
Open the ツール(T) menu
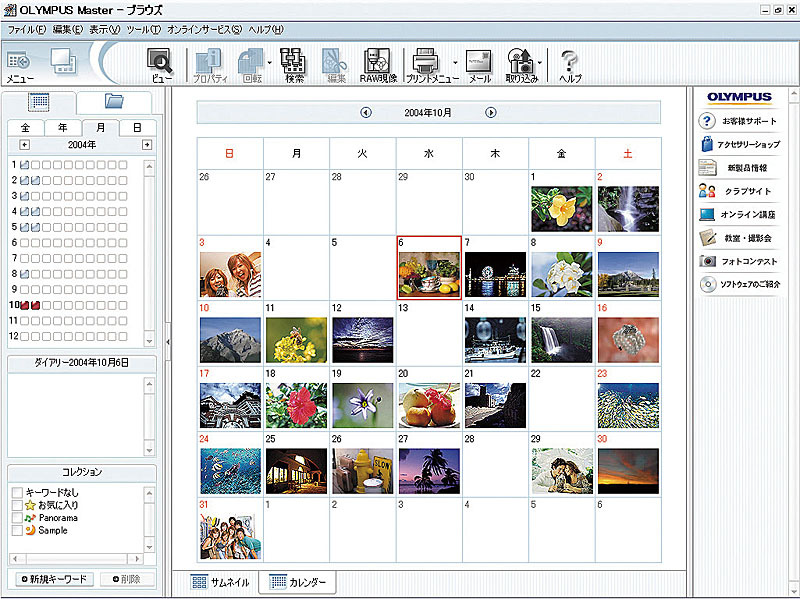tap(144, 30)
